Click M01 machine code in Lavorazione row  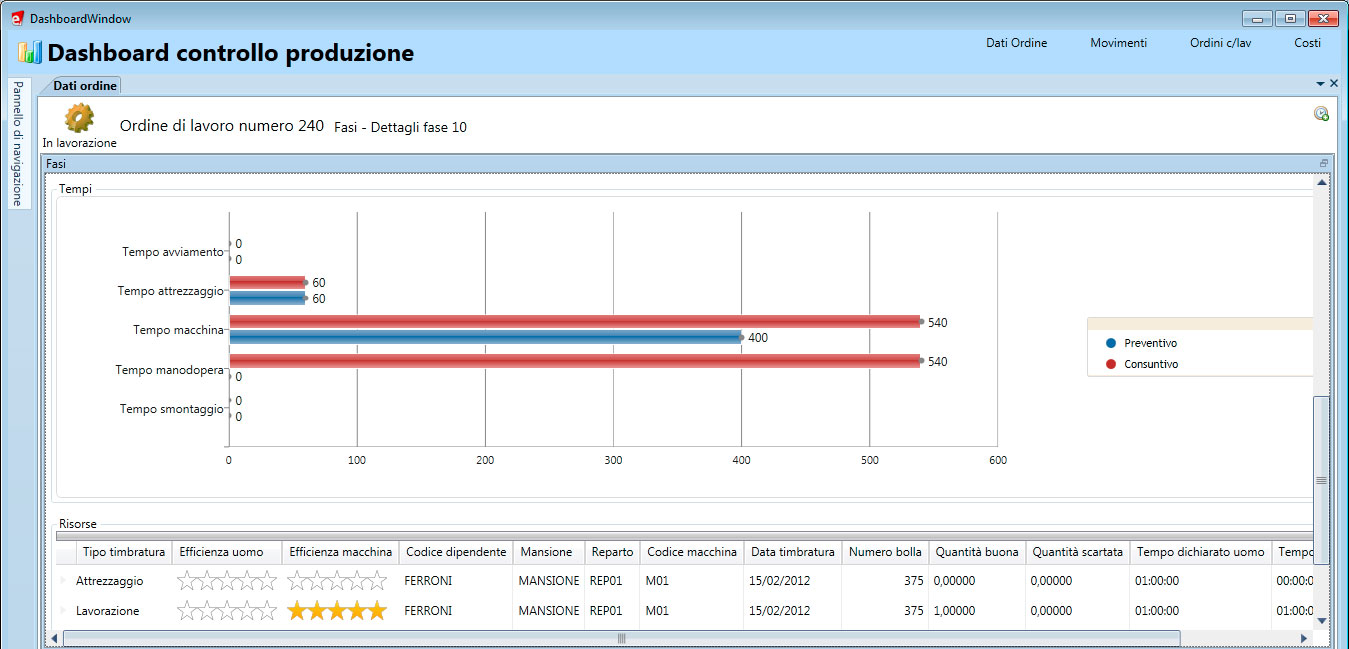click(657, 611)
